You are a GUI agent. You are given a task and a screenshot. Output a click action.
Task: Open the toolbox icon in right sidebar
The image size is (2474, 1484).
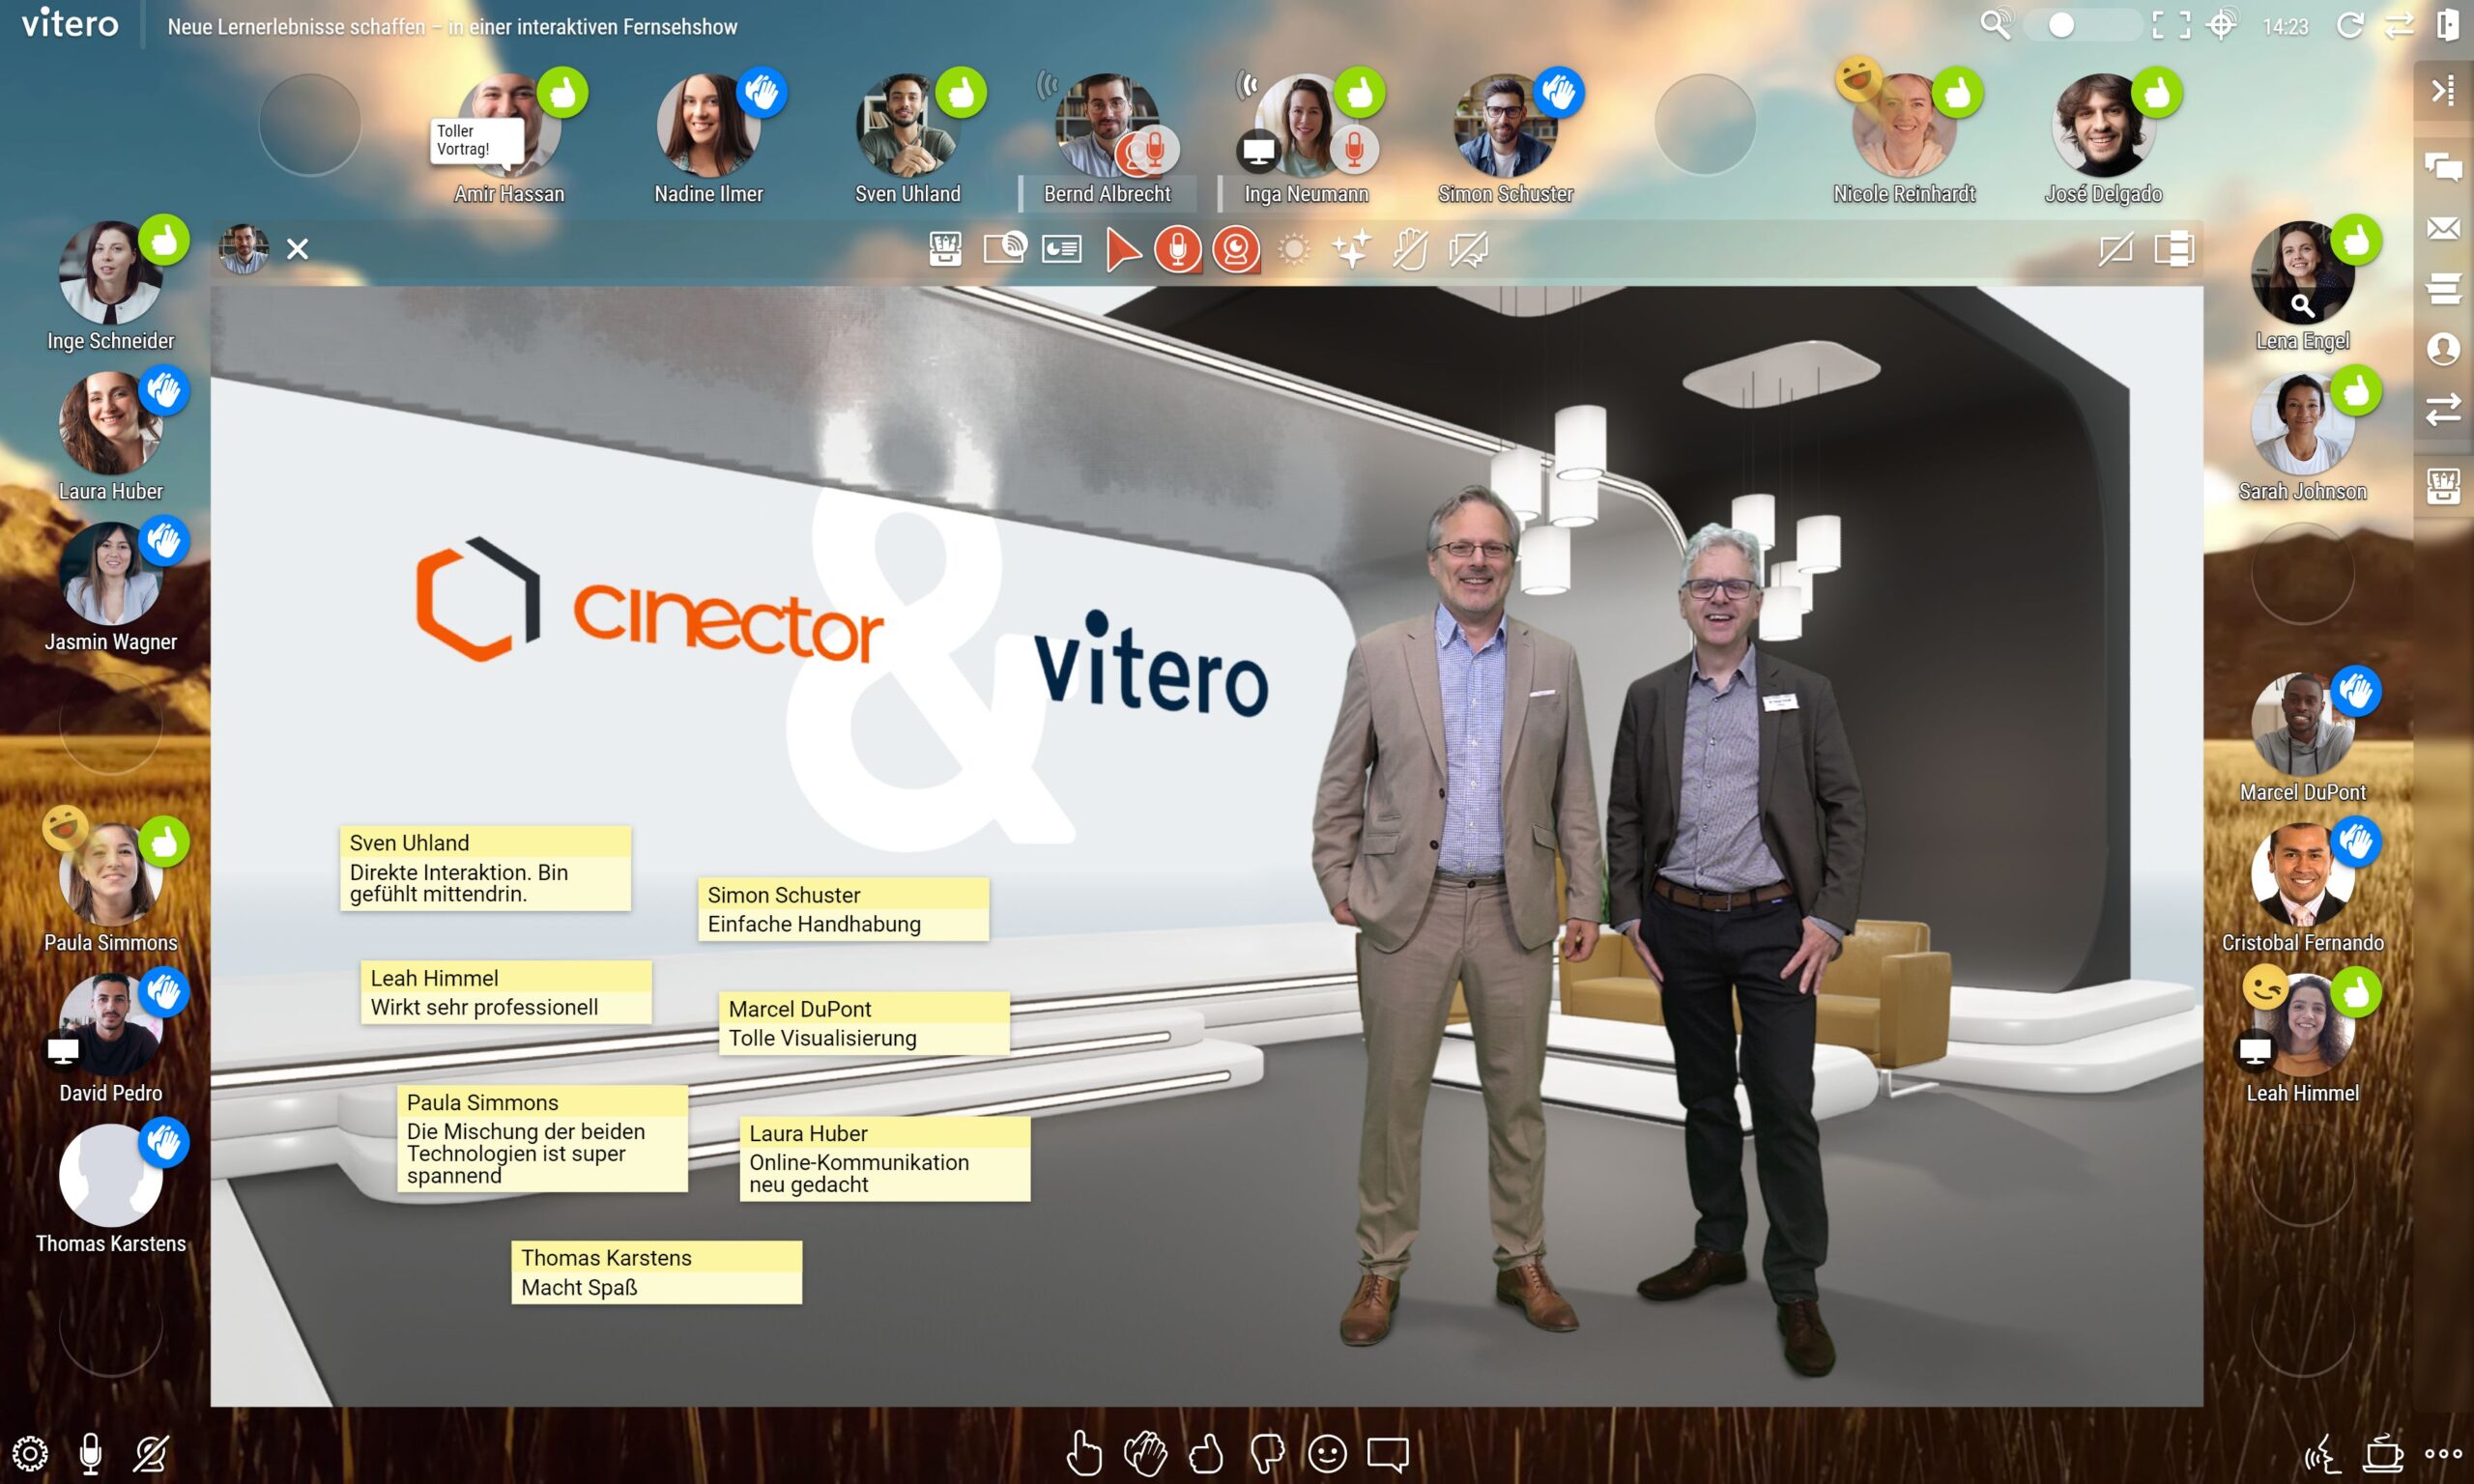pos(2443,487)
